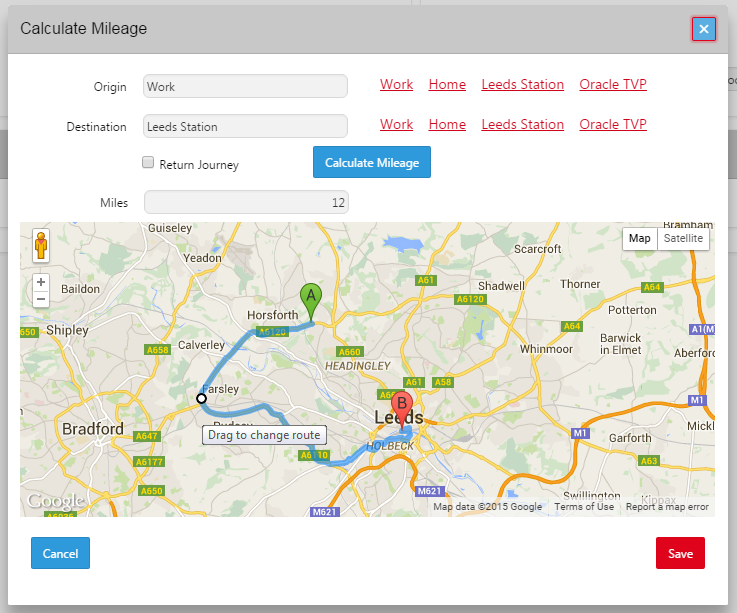Viewport: 737px width, 613px height.
Task: Open Report a map error link
Action: (667, 507)
